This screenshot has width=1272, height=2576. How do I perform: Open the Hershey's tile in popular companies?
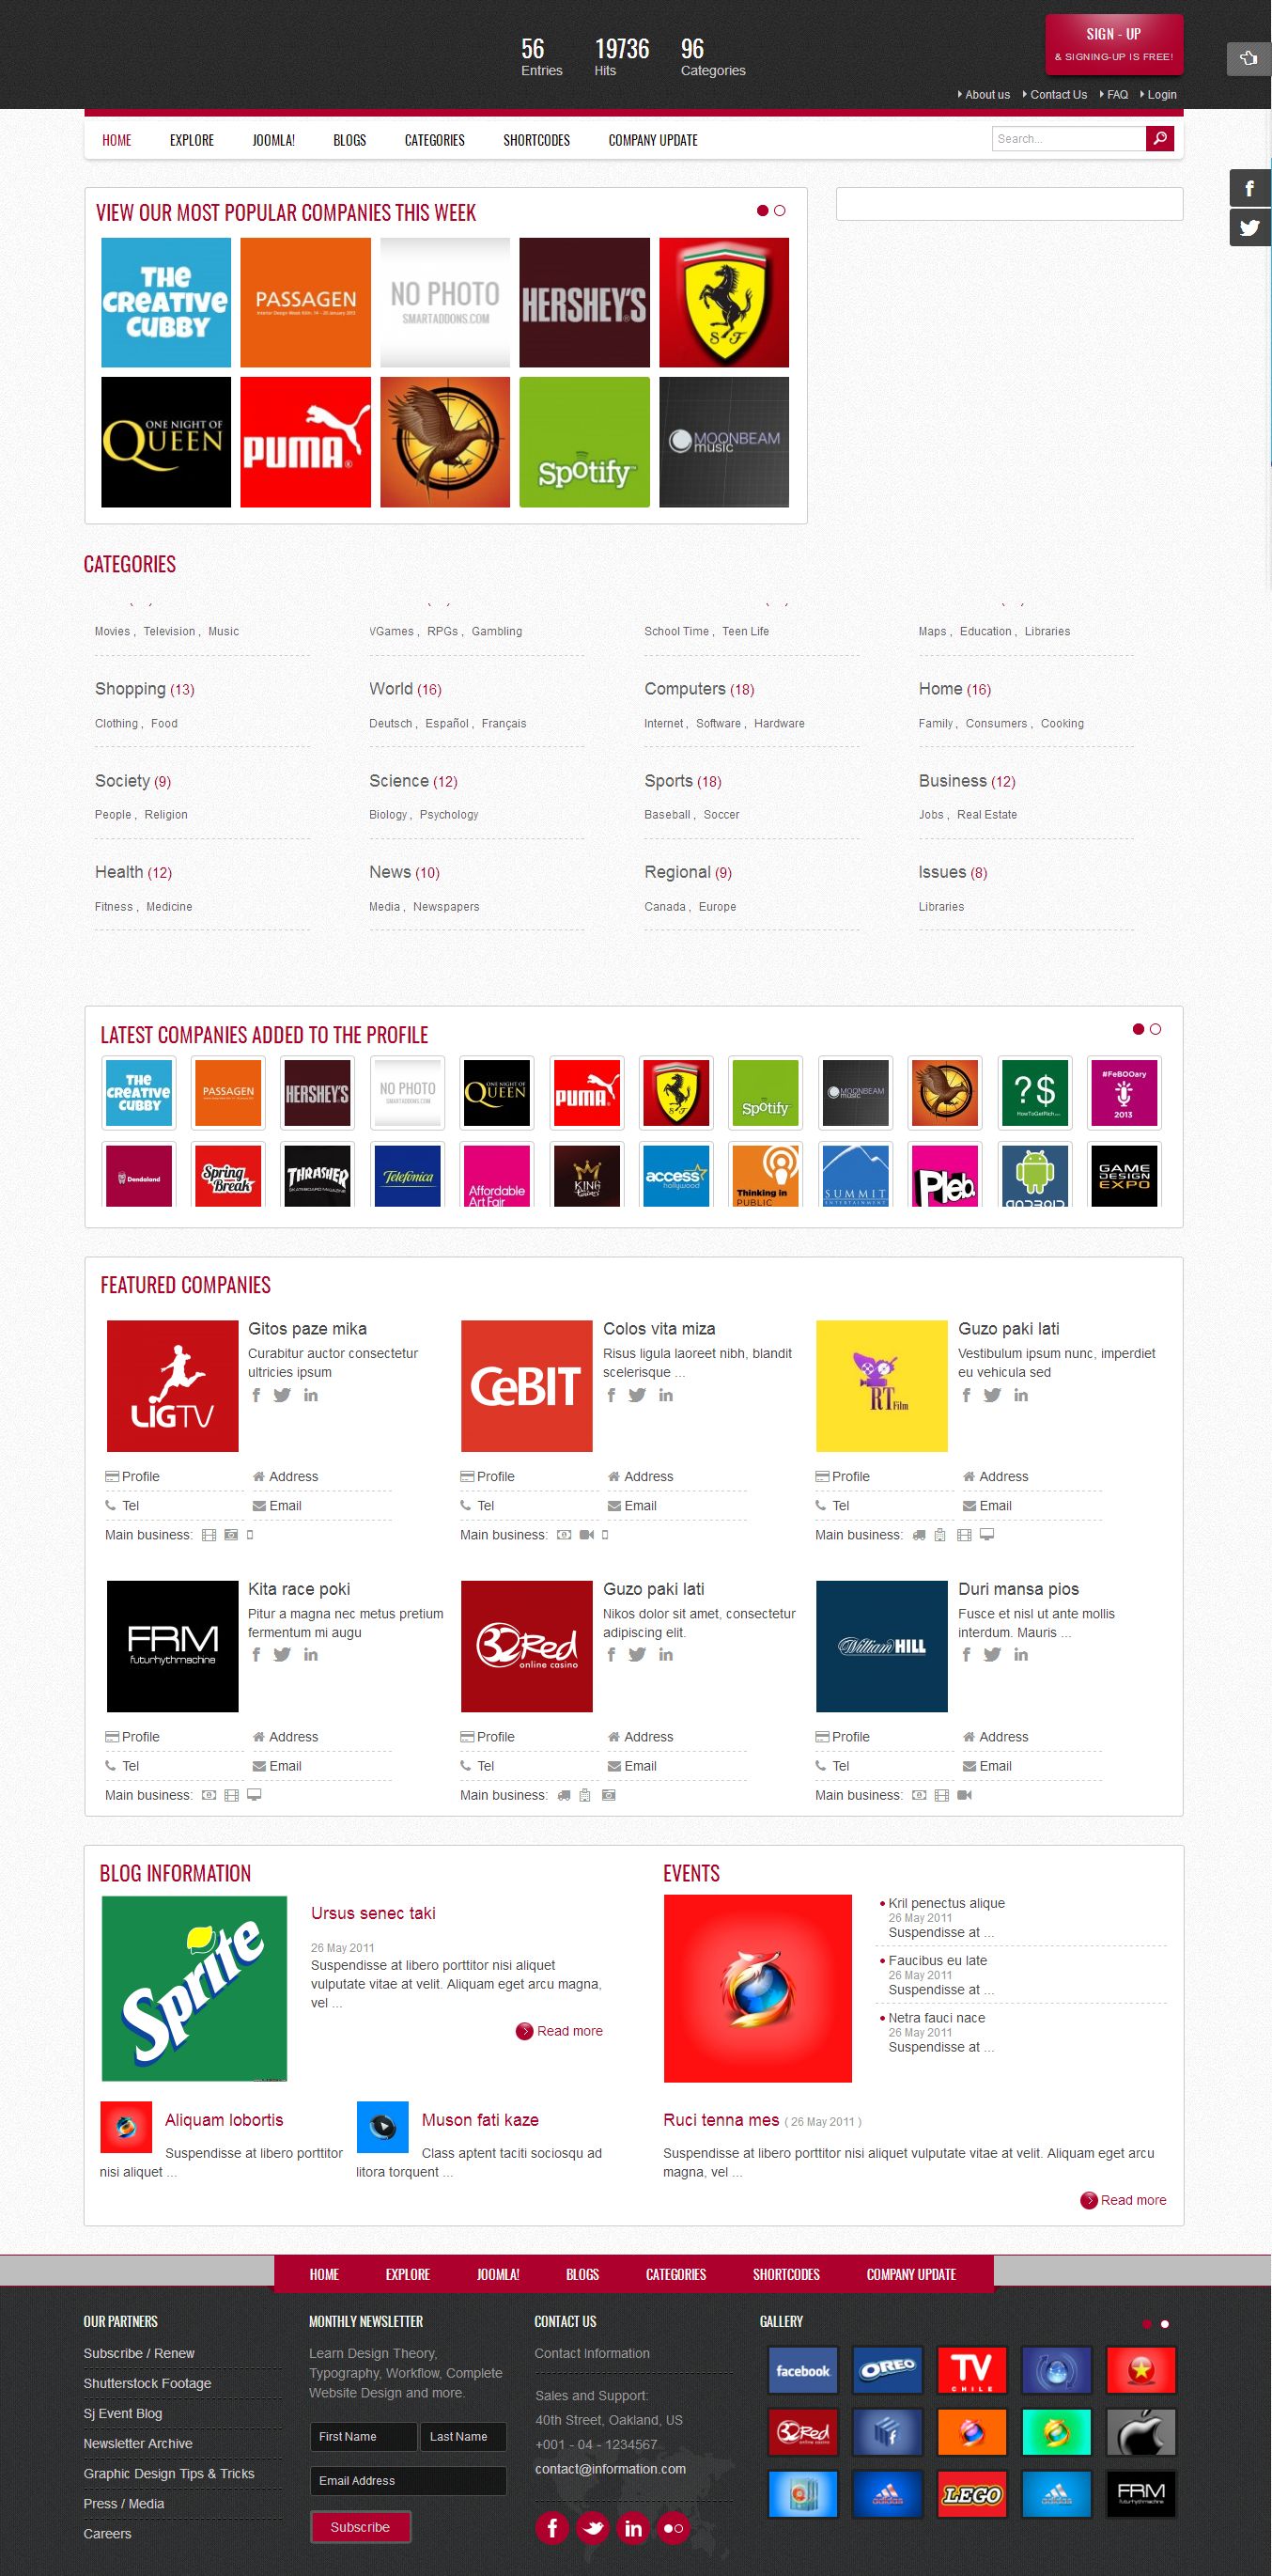coord(584,302)
